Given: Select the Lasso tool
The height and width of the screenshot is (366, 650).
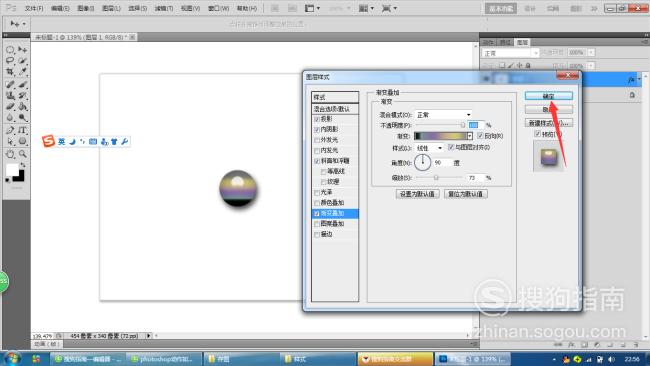Looking at the screenshot, I should [10, 61].
